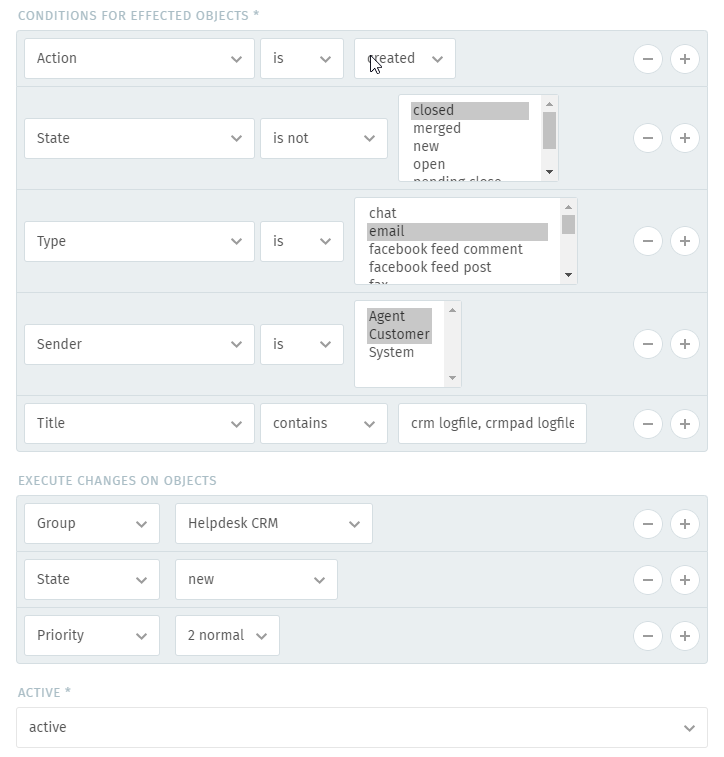Open the 'contains' operator dropdown
This screenshot has height=757, width=724.
(324, 424)
